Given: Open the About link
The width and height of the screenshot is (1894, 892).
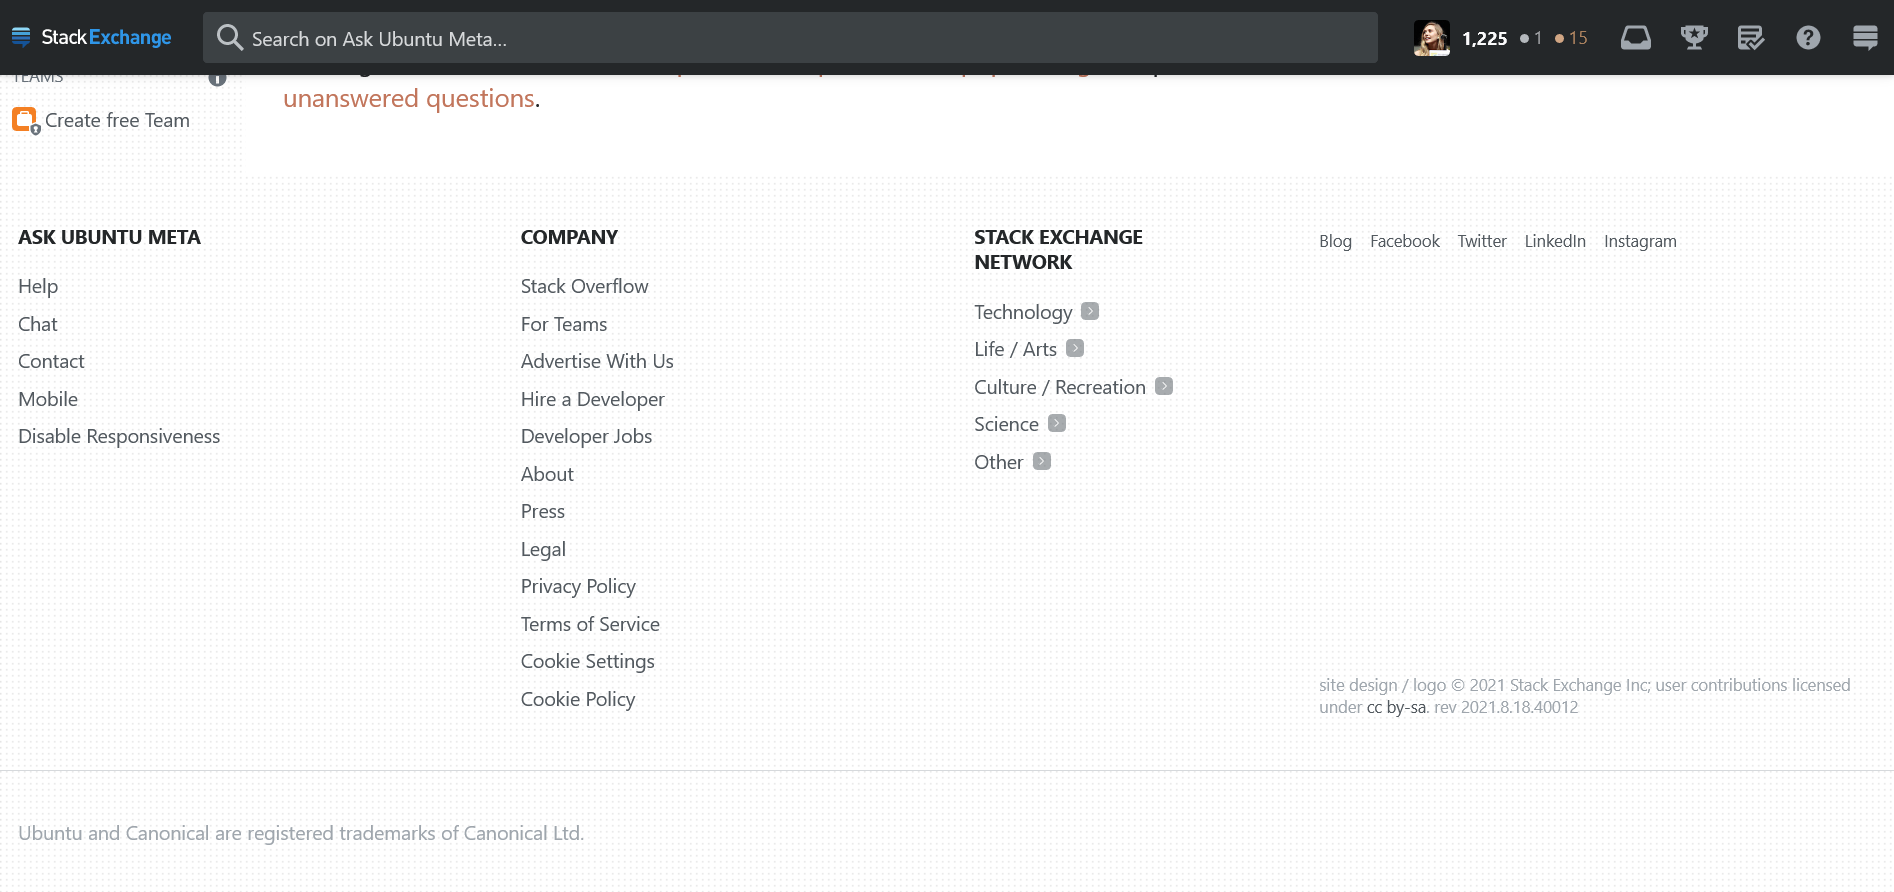Looking at the screenshot, I should (547, 474).
